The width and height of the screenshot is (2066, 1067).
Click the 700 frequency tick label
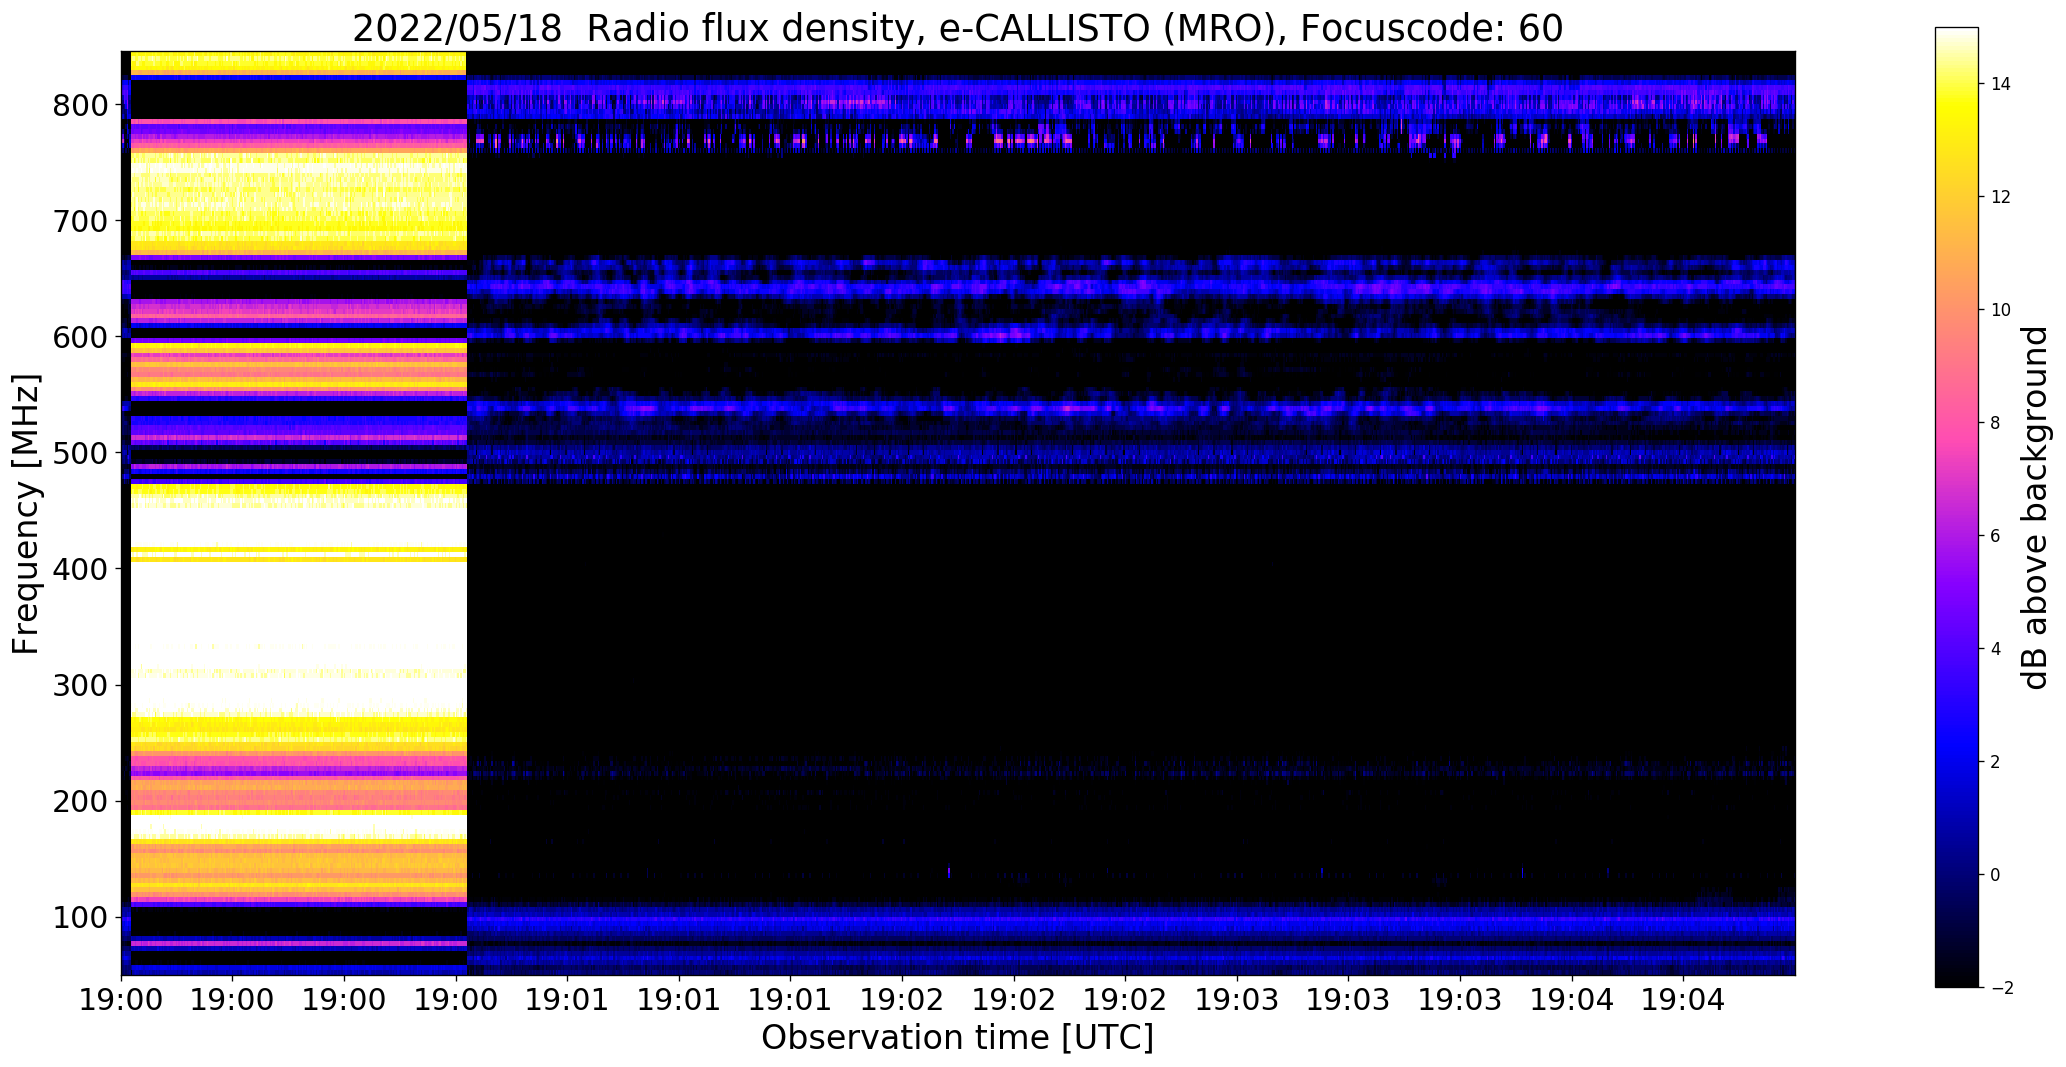pos(79,221)
